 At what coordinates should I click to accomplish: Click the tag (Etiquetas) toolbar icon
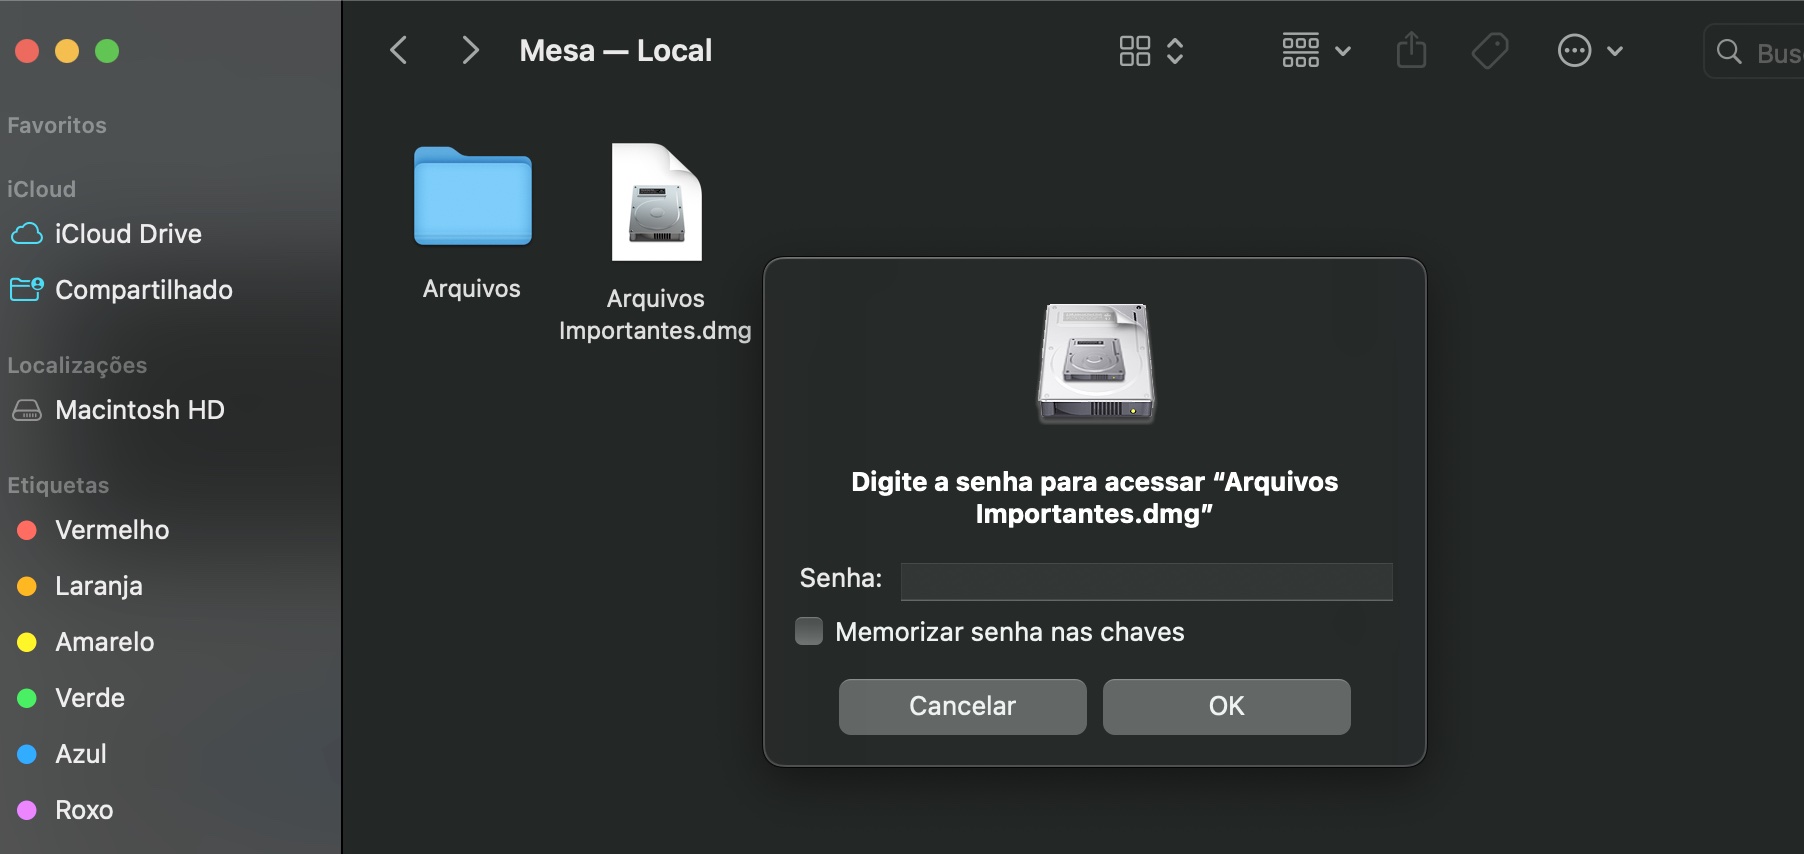(1490, 51)
